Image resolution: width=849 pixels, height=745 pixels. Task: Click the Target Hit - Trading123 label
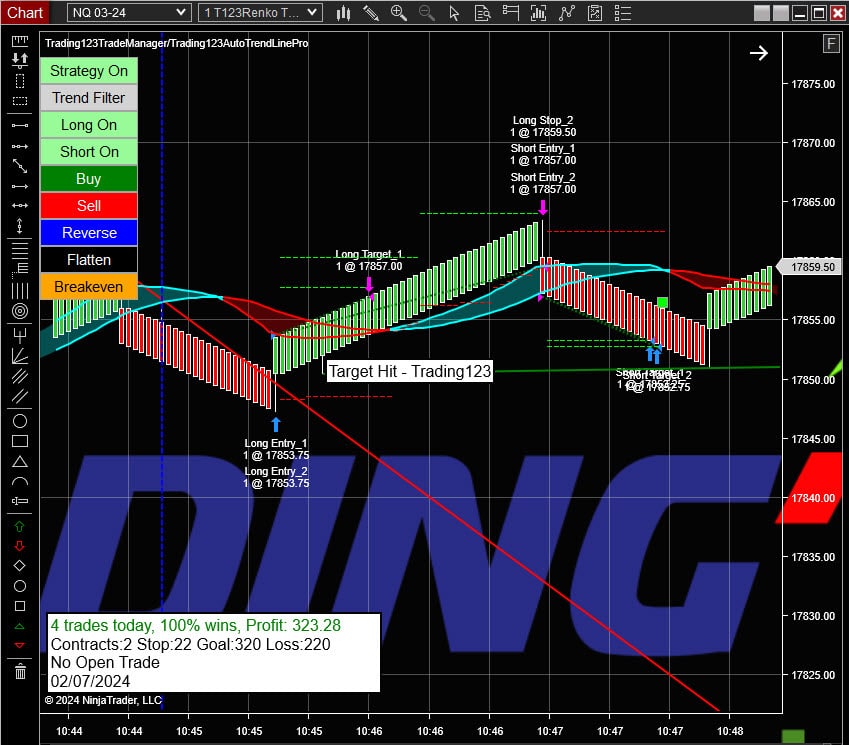[x=410, y=371]
